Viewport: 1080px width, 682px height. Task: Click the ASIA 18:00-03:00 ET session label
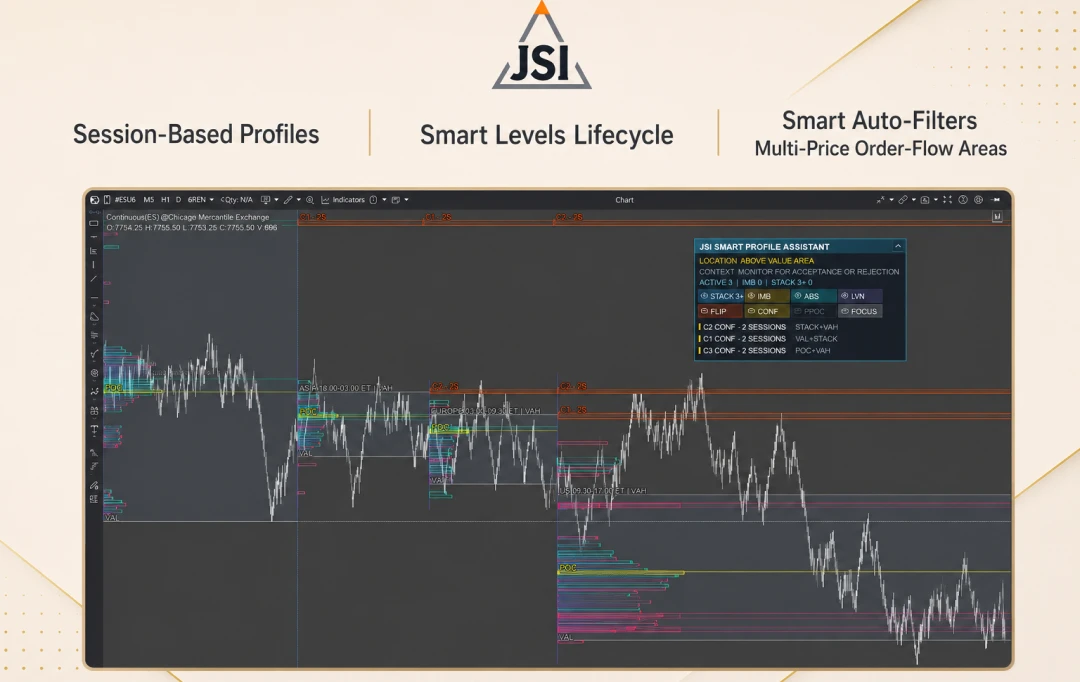pos(346,388)
